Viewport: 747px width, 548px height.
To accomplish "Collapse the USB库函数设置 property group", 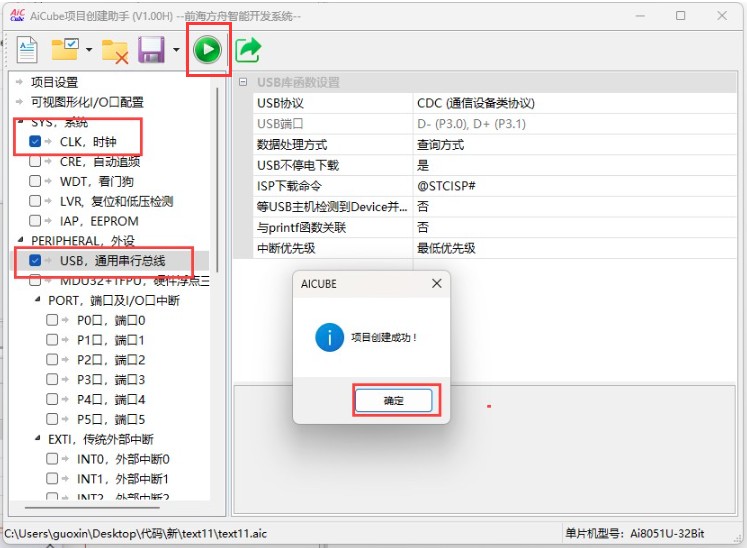I will 243,82.
